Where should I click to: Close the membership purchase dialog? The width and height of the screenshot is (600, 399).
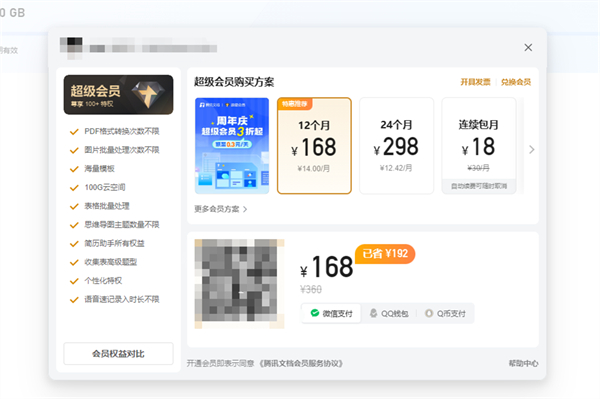[528, 47]
